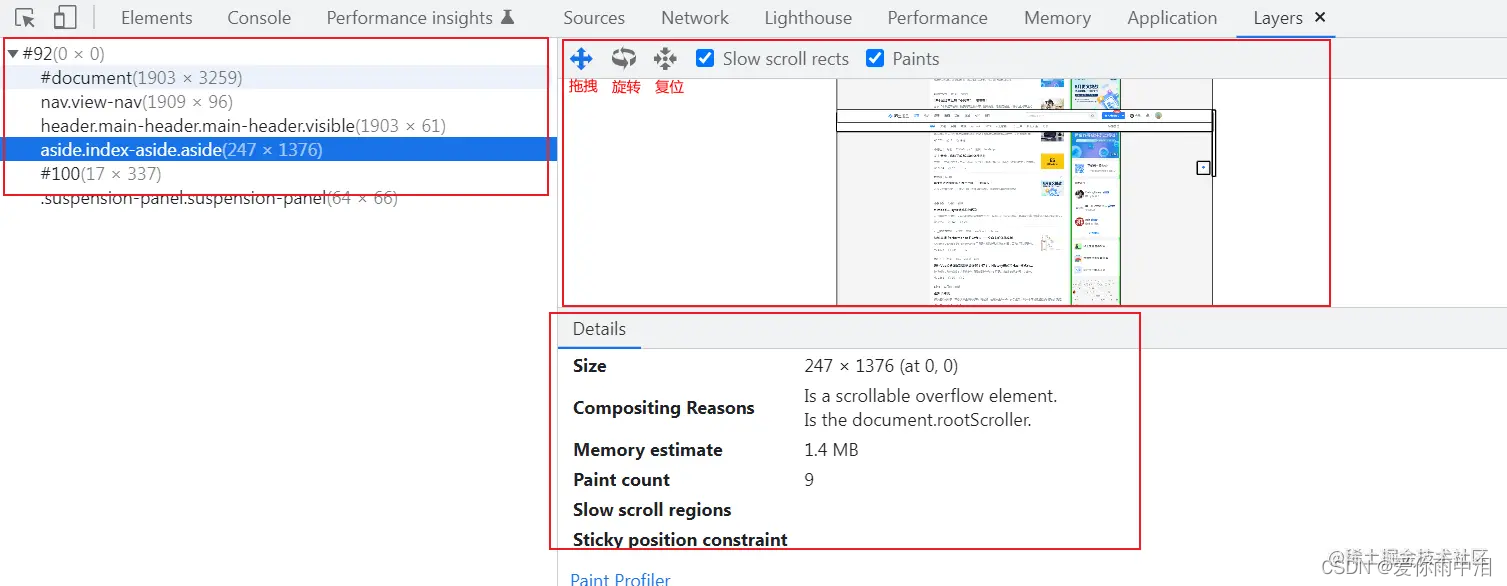Screen dimensions: 1507x586
Task: Activate the pan mode icon
Action: 581,58
